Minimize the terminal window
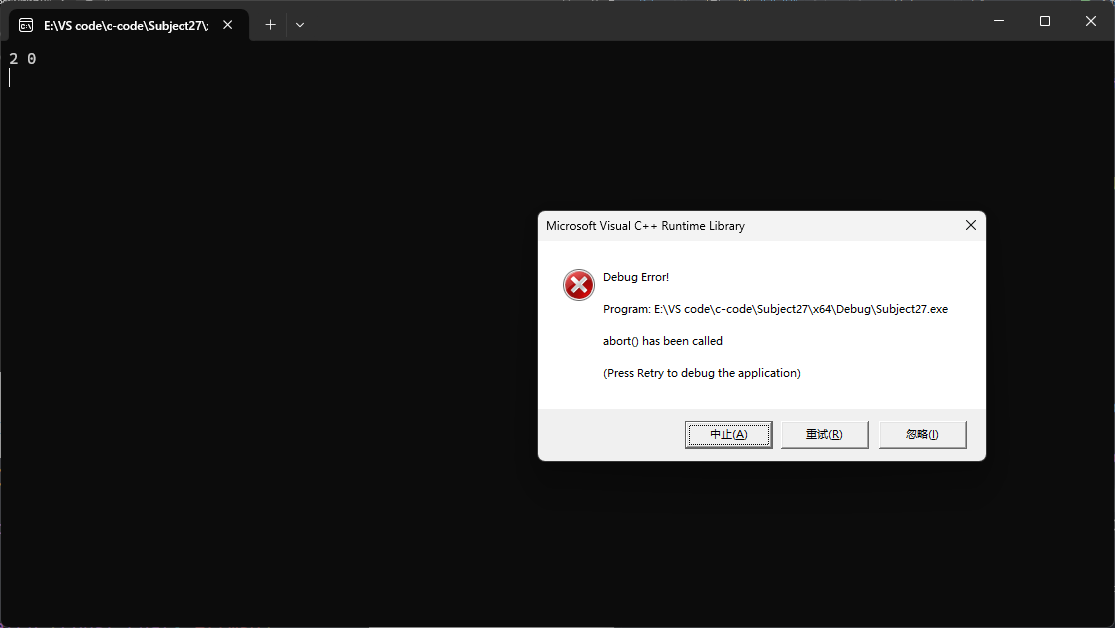This screenshot has height=628, width=1115. [999, 21]
